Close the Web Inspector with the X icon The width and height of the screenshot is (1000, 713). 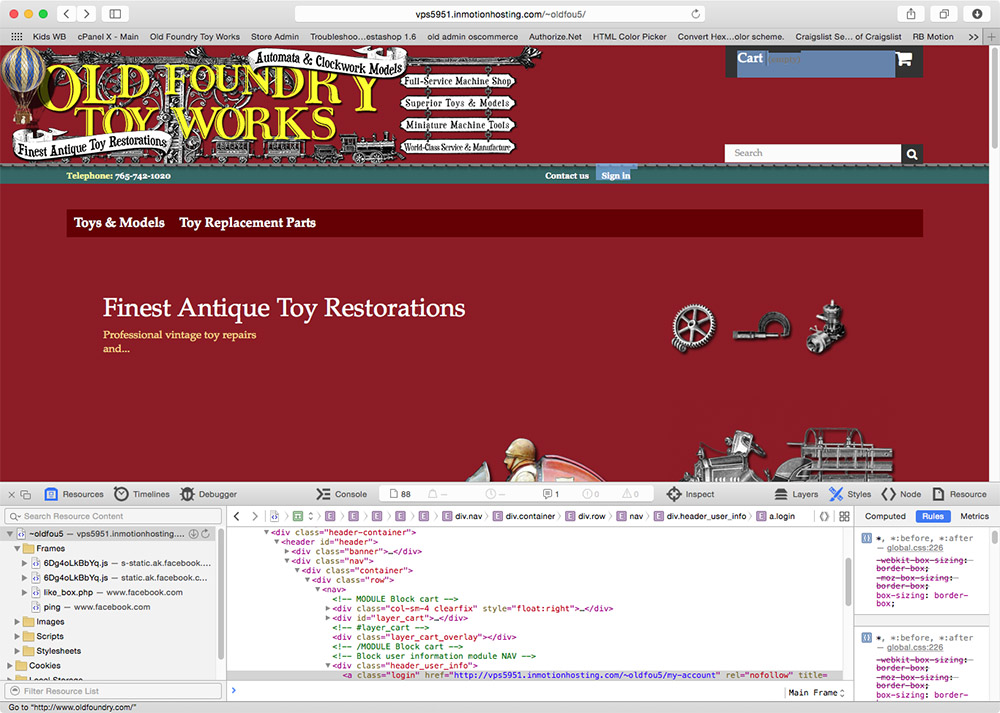click(11, 494)
